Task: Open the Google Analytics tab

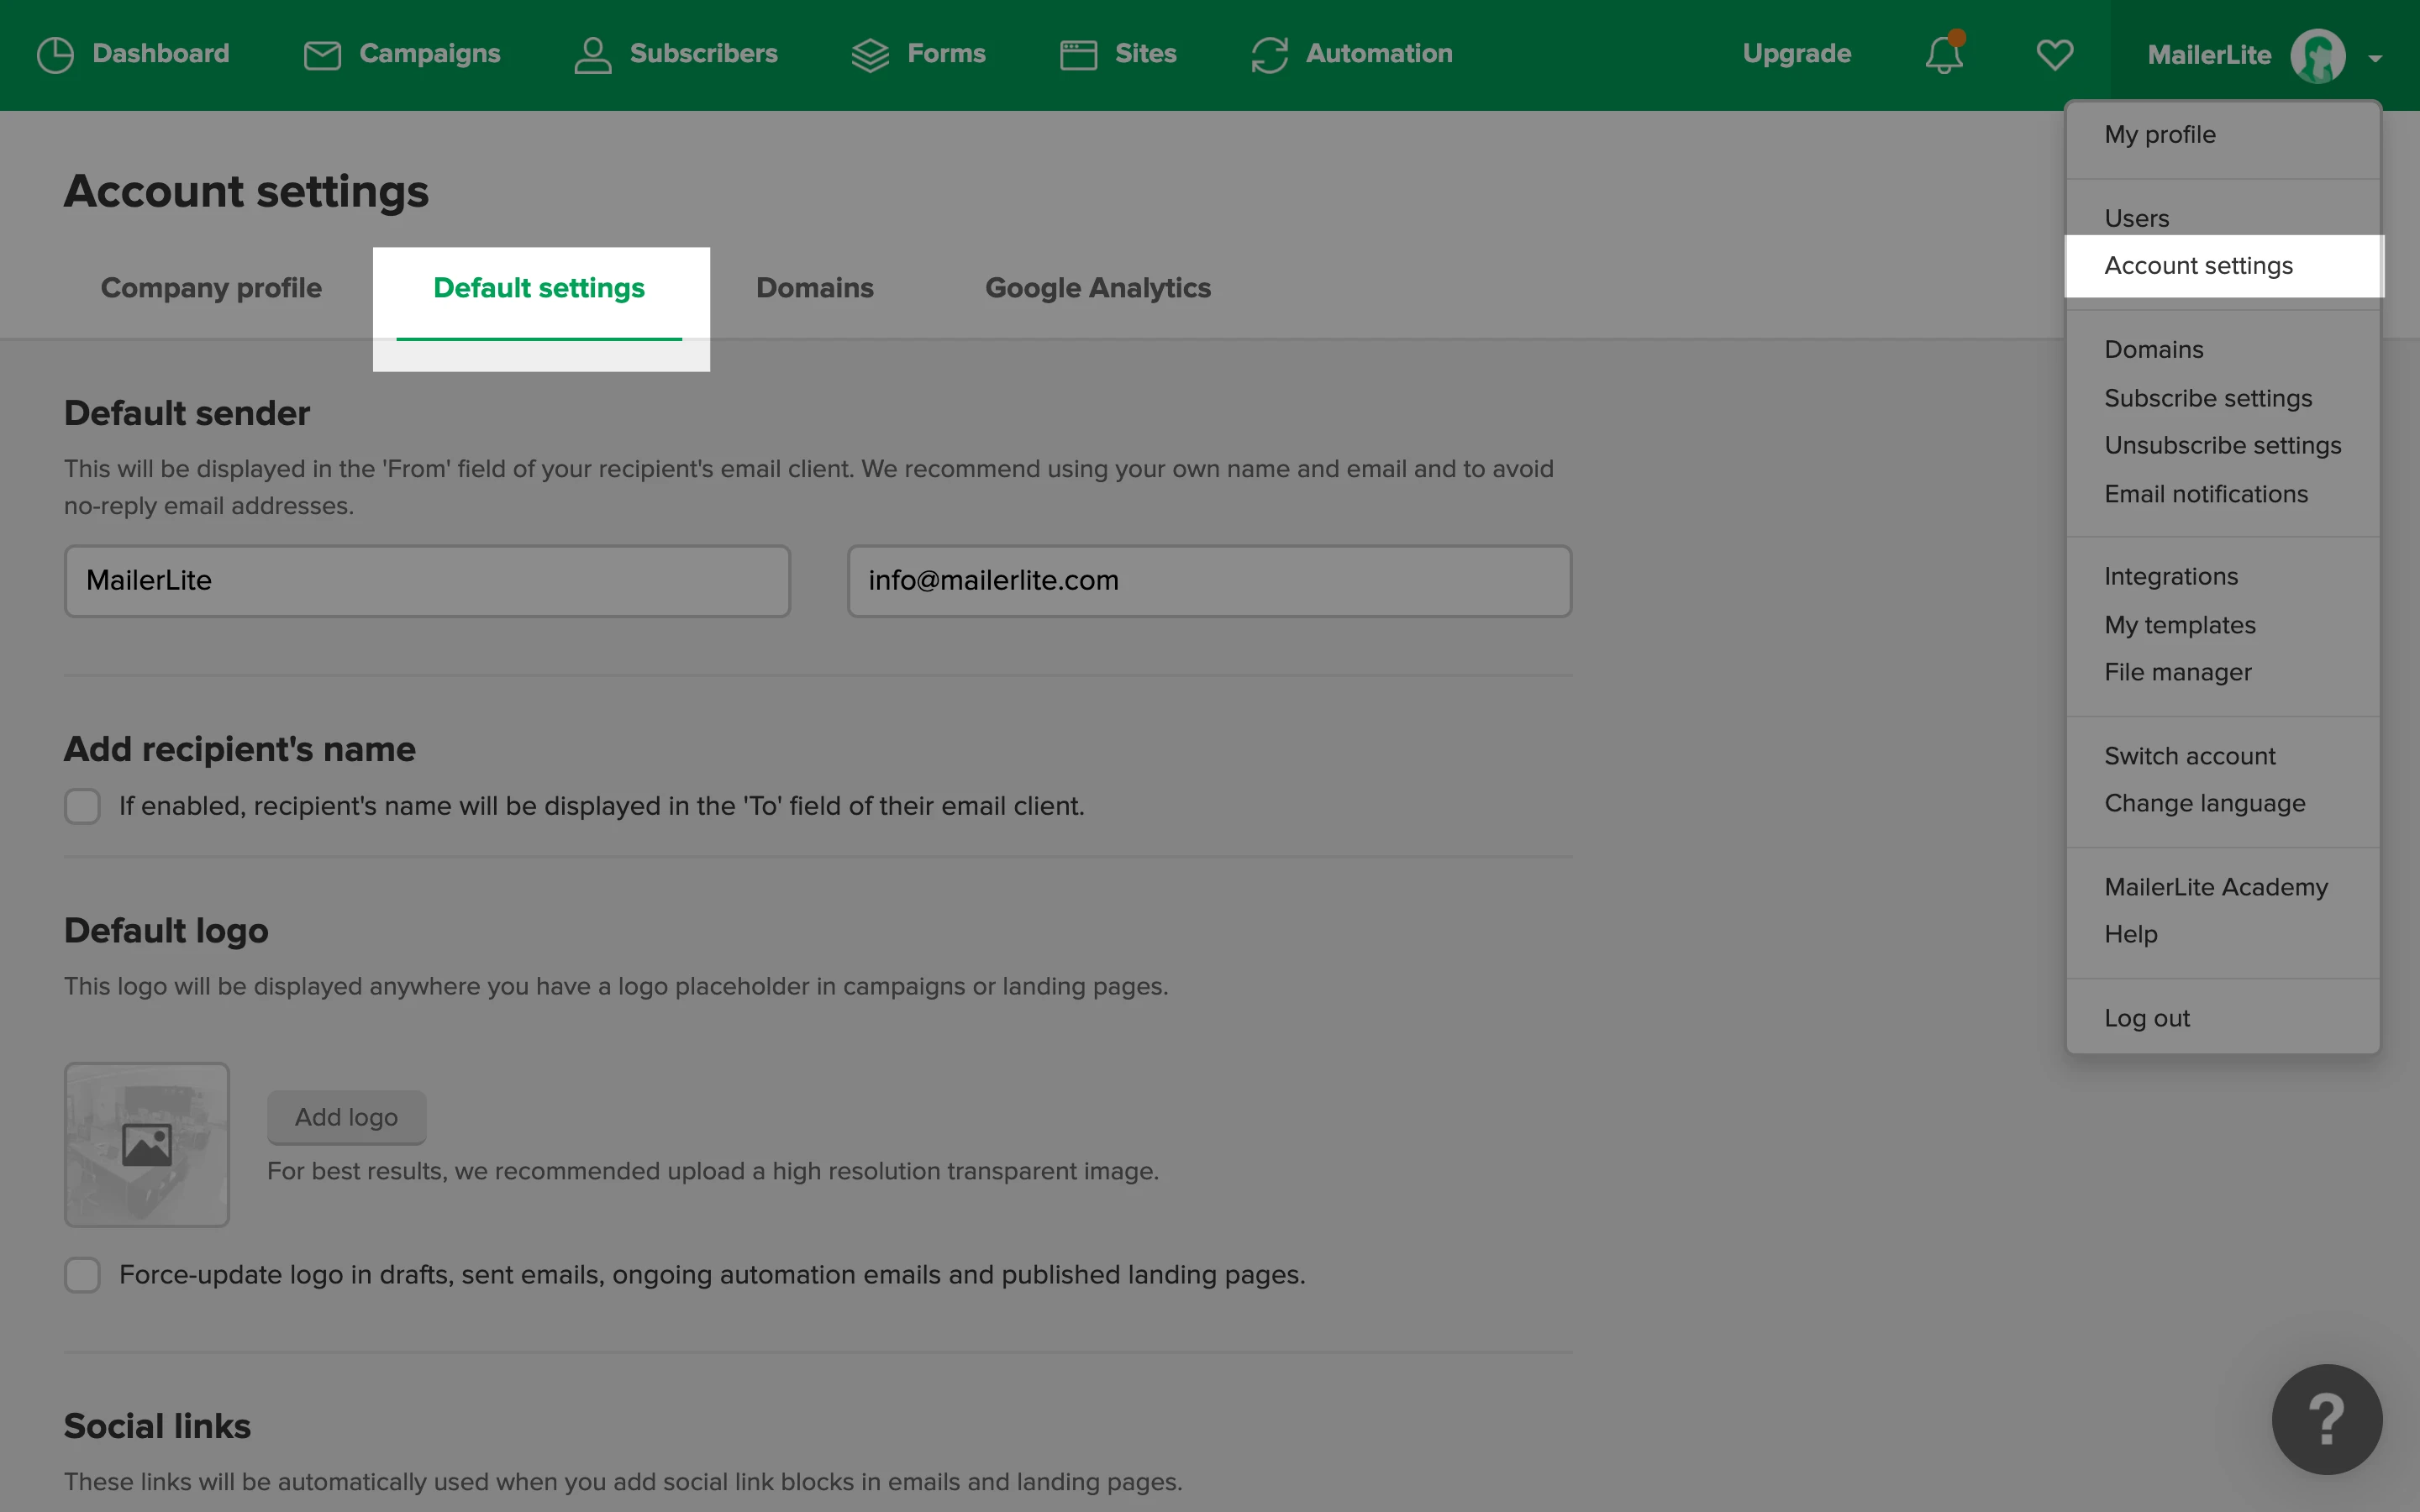Action: pos(1097,288)
